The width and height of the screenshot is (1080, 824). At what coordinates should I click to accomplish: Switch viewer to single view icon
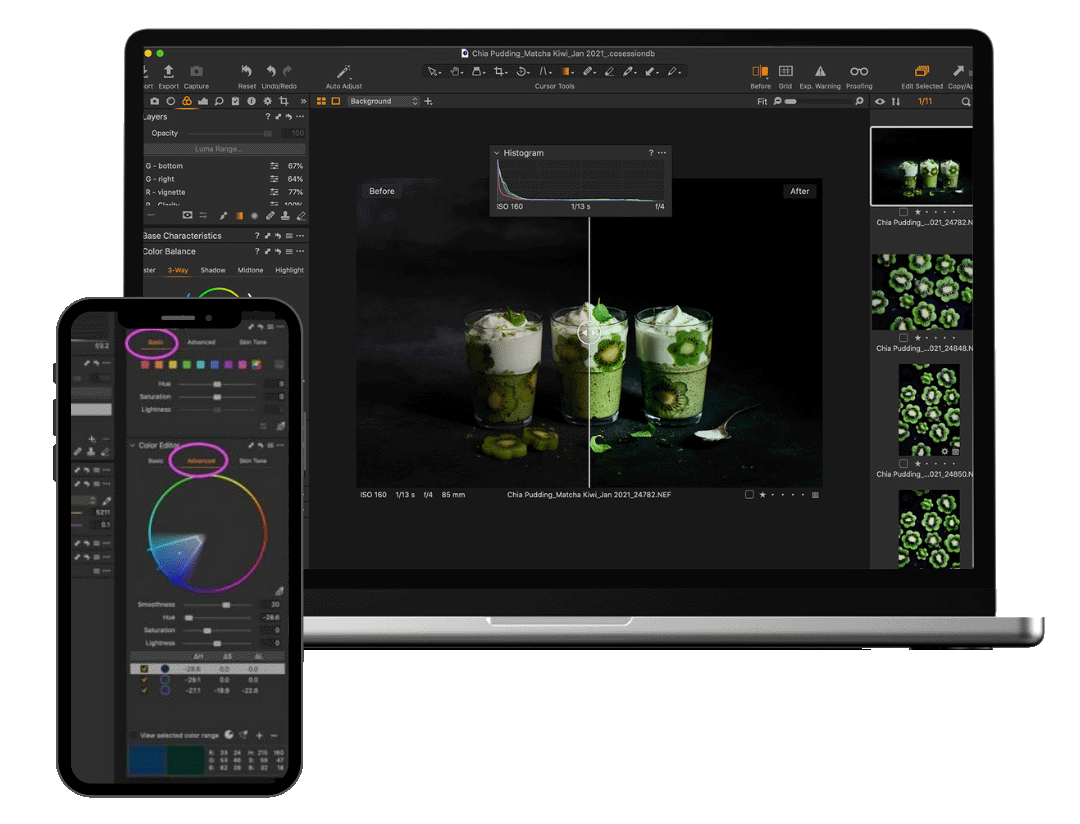pyautogui.click(x=335, y=101)
